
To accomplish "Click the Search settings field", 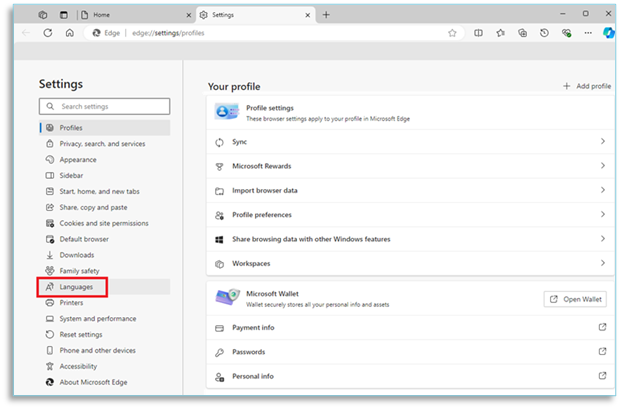I will click(105, 107).
